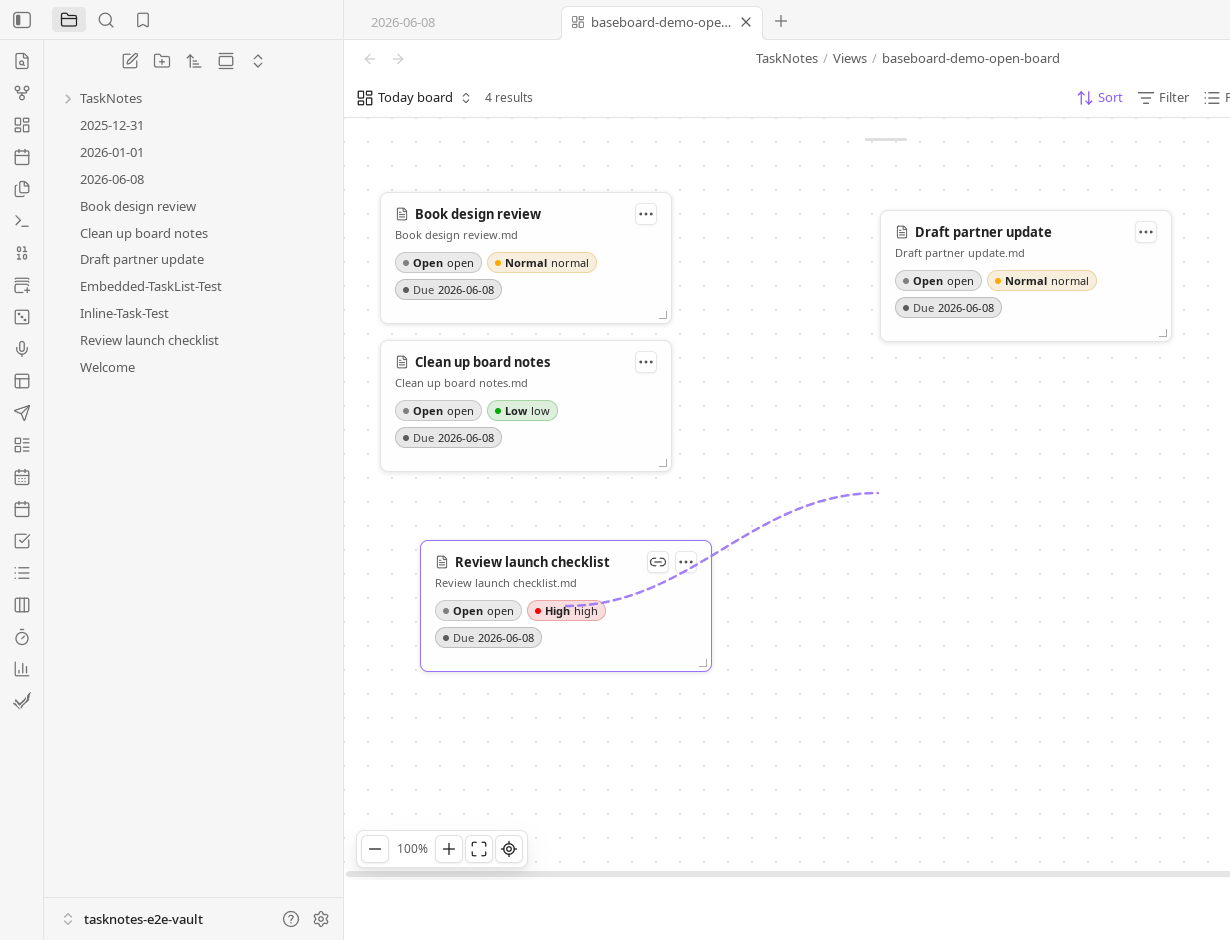
Task: Click the pomodoro timer ribbon icon
Action: 22,637
